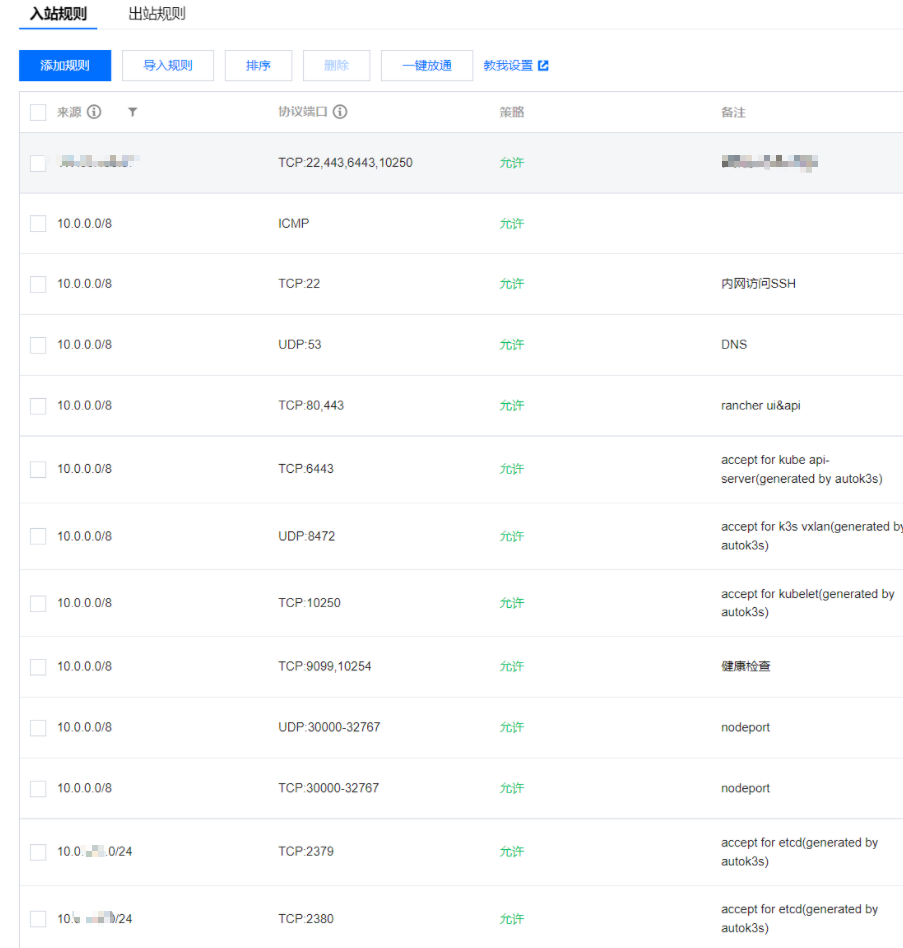Click the UDP:8472 port cell
903x948 pixels.
tap(306, 536)
